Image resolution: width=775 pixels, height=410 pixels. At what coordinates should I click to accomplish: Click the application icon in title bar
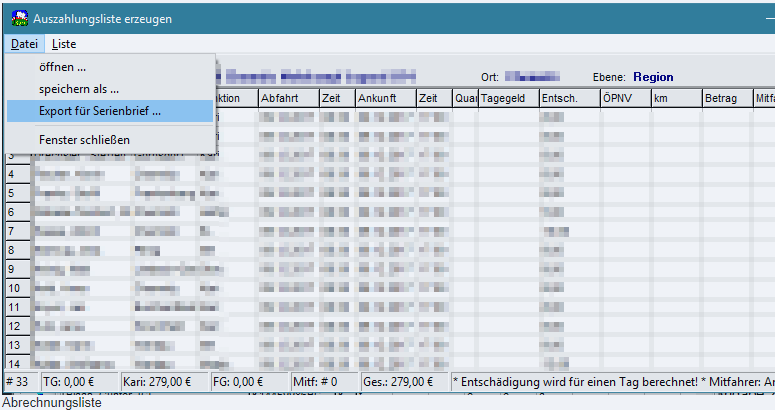pyautogui.click(x=20, y=19)
